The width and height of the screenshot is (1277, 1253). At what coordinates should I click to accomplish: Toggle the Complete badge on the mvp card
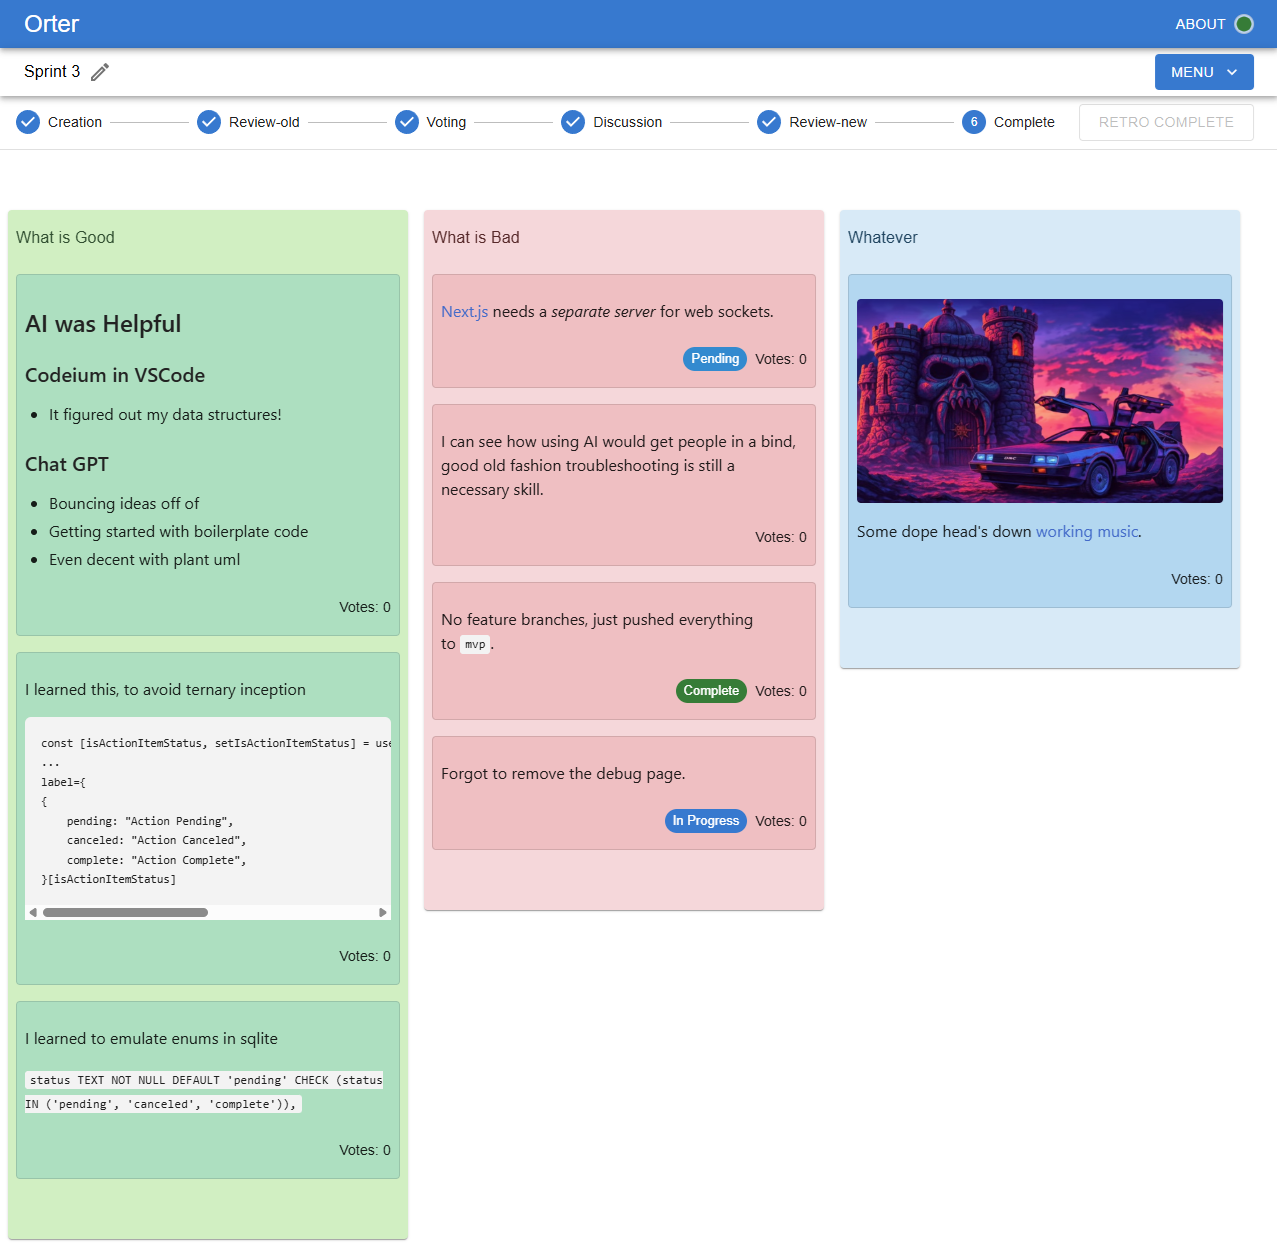coord(711,690)
